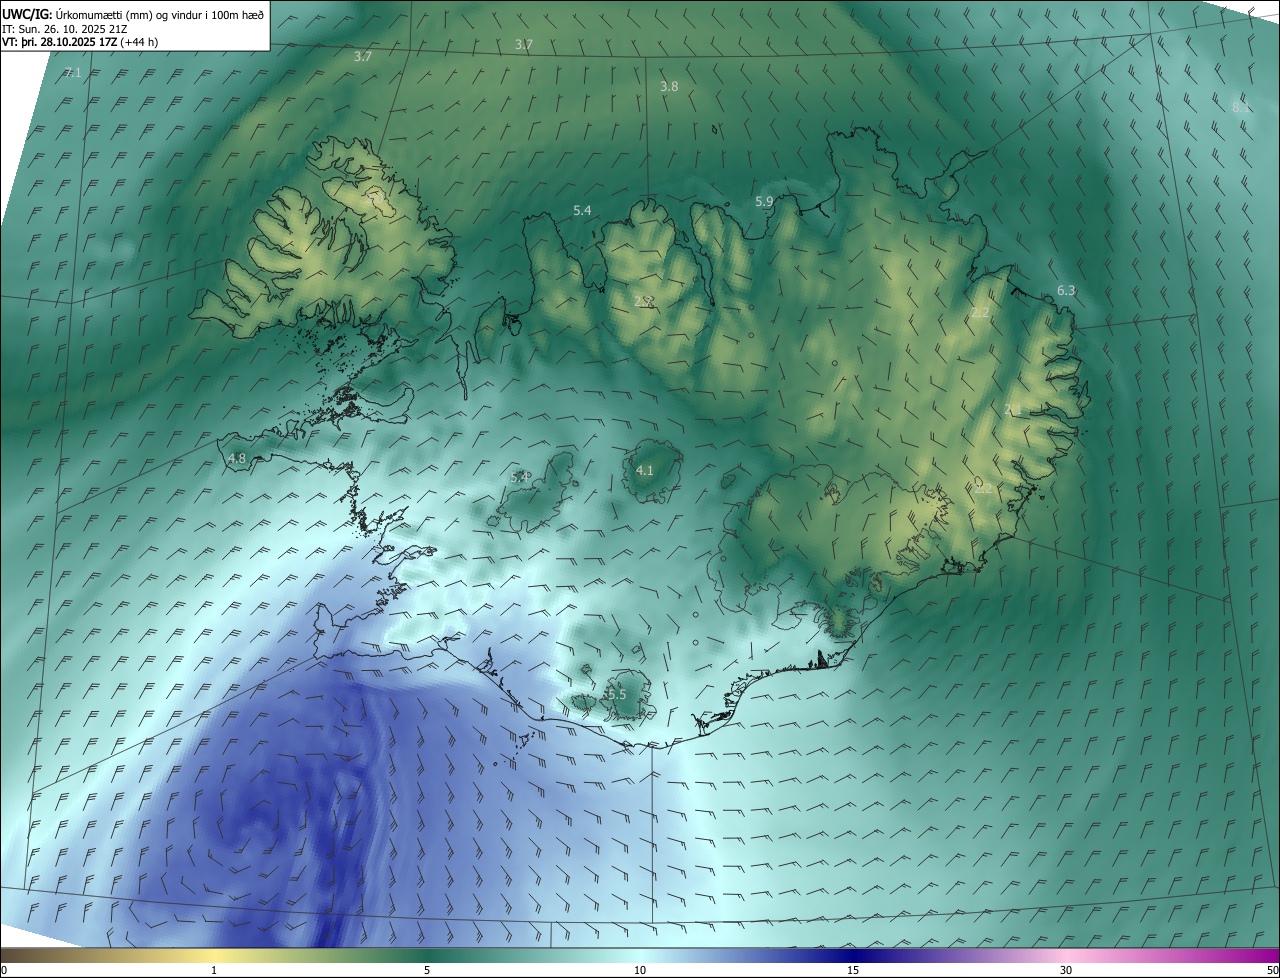The height and width of the screenshot is (978, 1280).
Task: Click the 4.1 value label on the glacier
Action: tap(645, 471)
